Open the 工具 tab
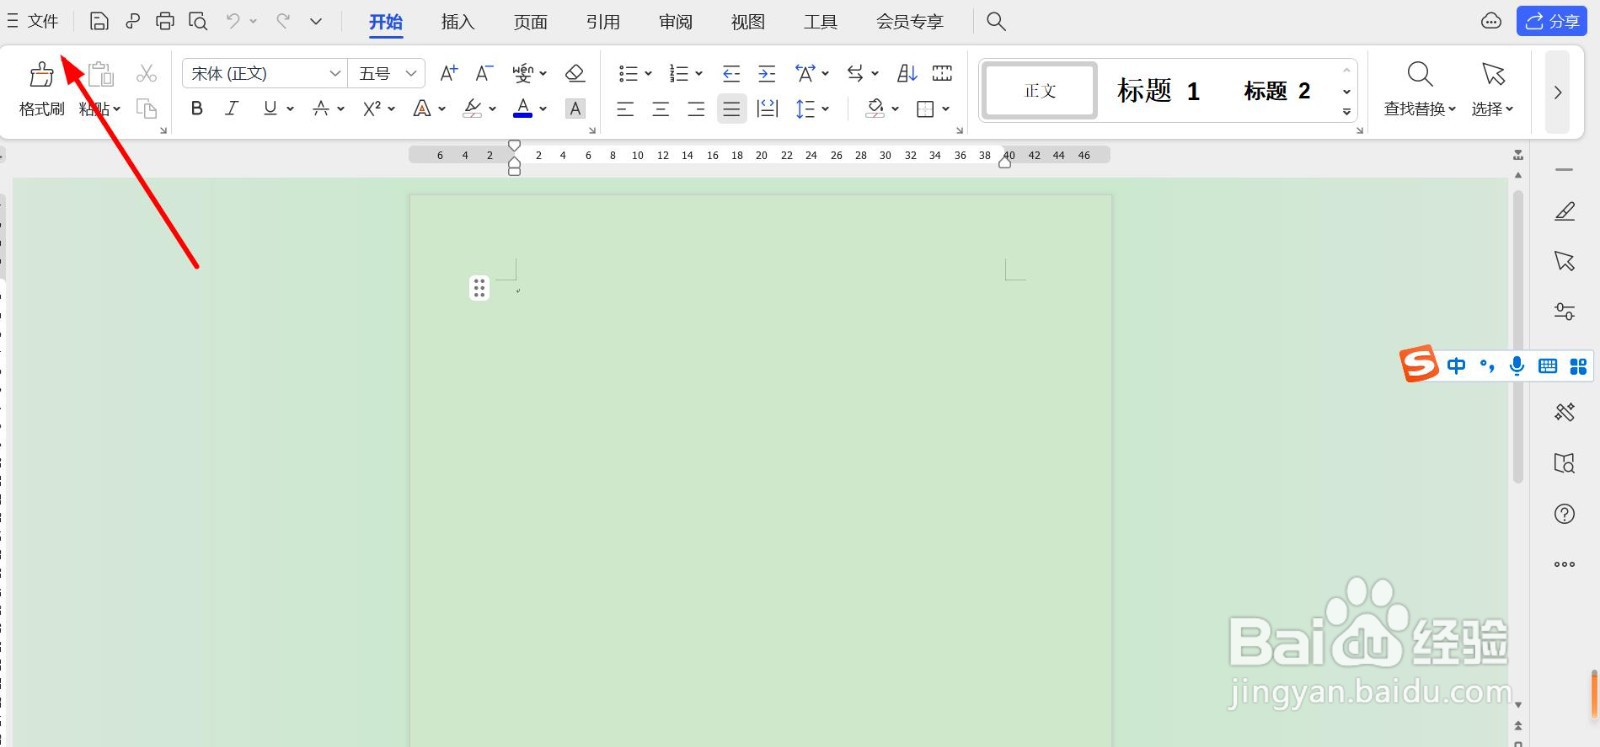The width and height of the screenshot is (1600, 747). click(821, 22)
